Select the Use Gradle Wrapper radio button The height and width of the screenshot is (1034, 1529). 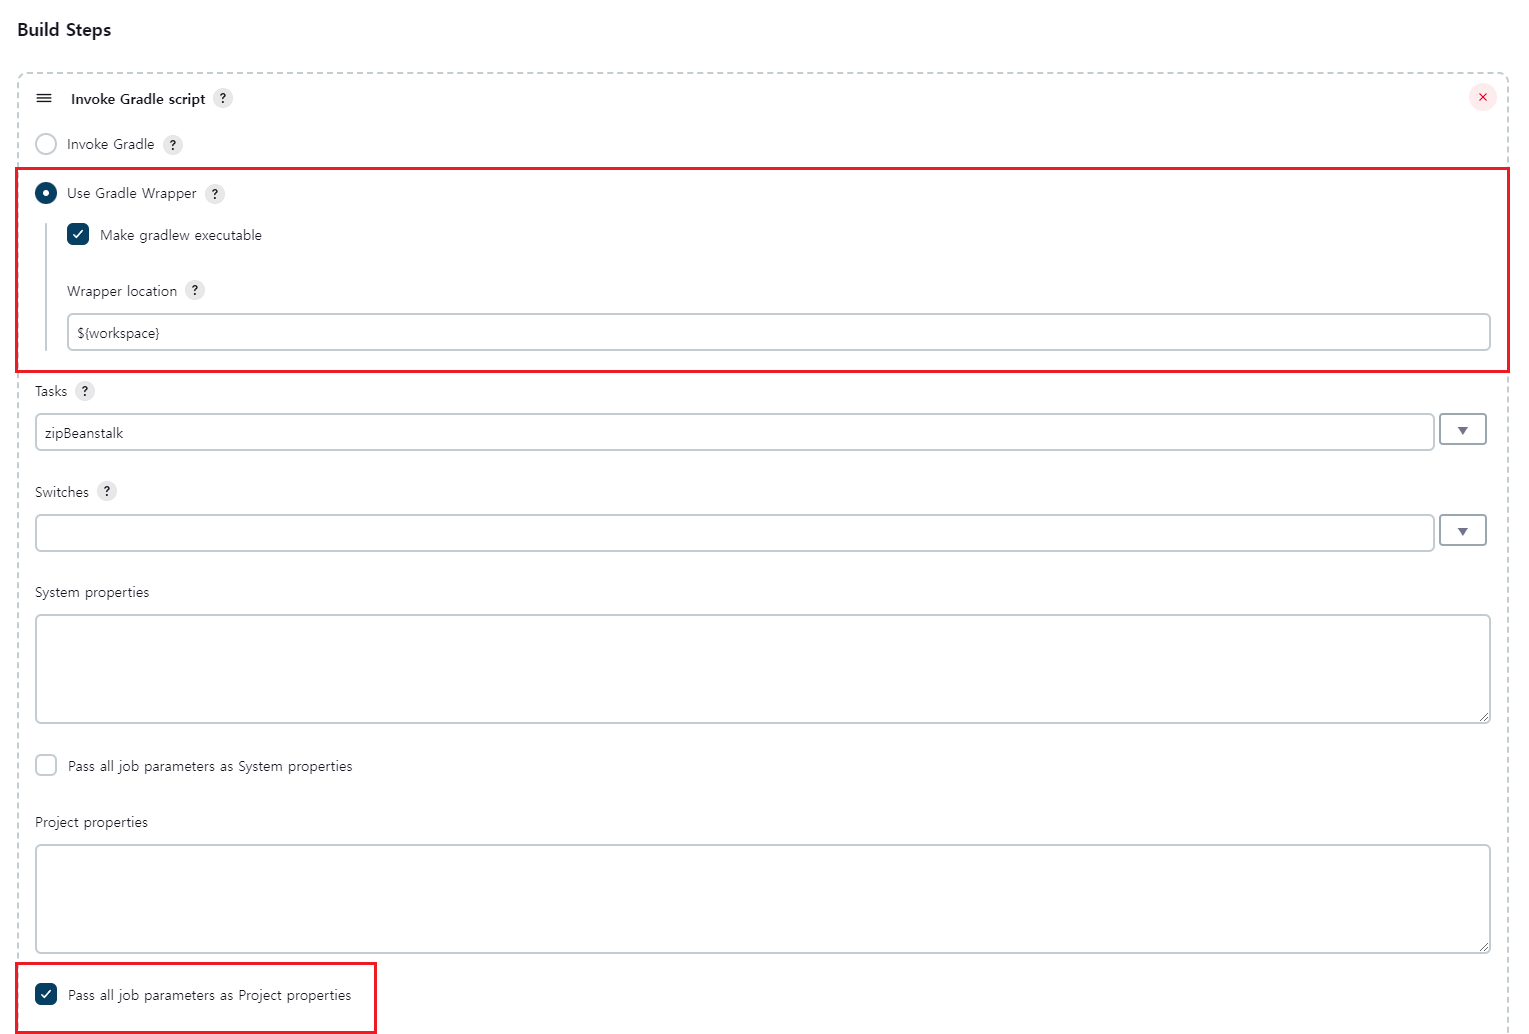click(46, 192)
